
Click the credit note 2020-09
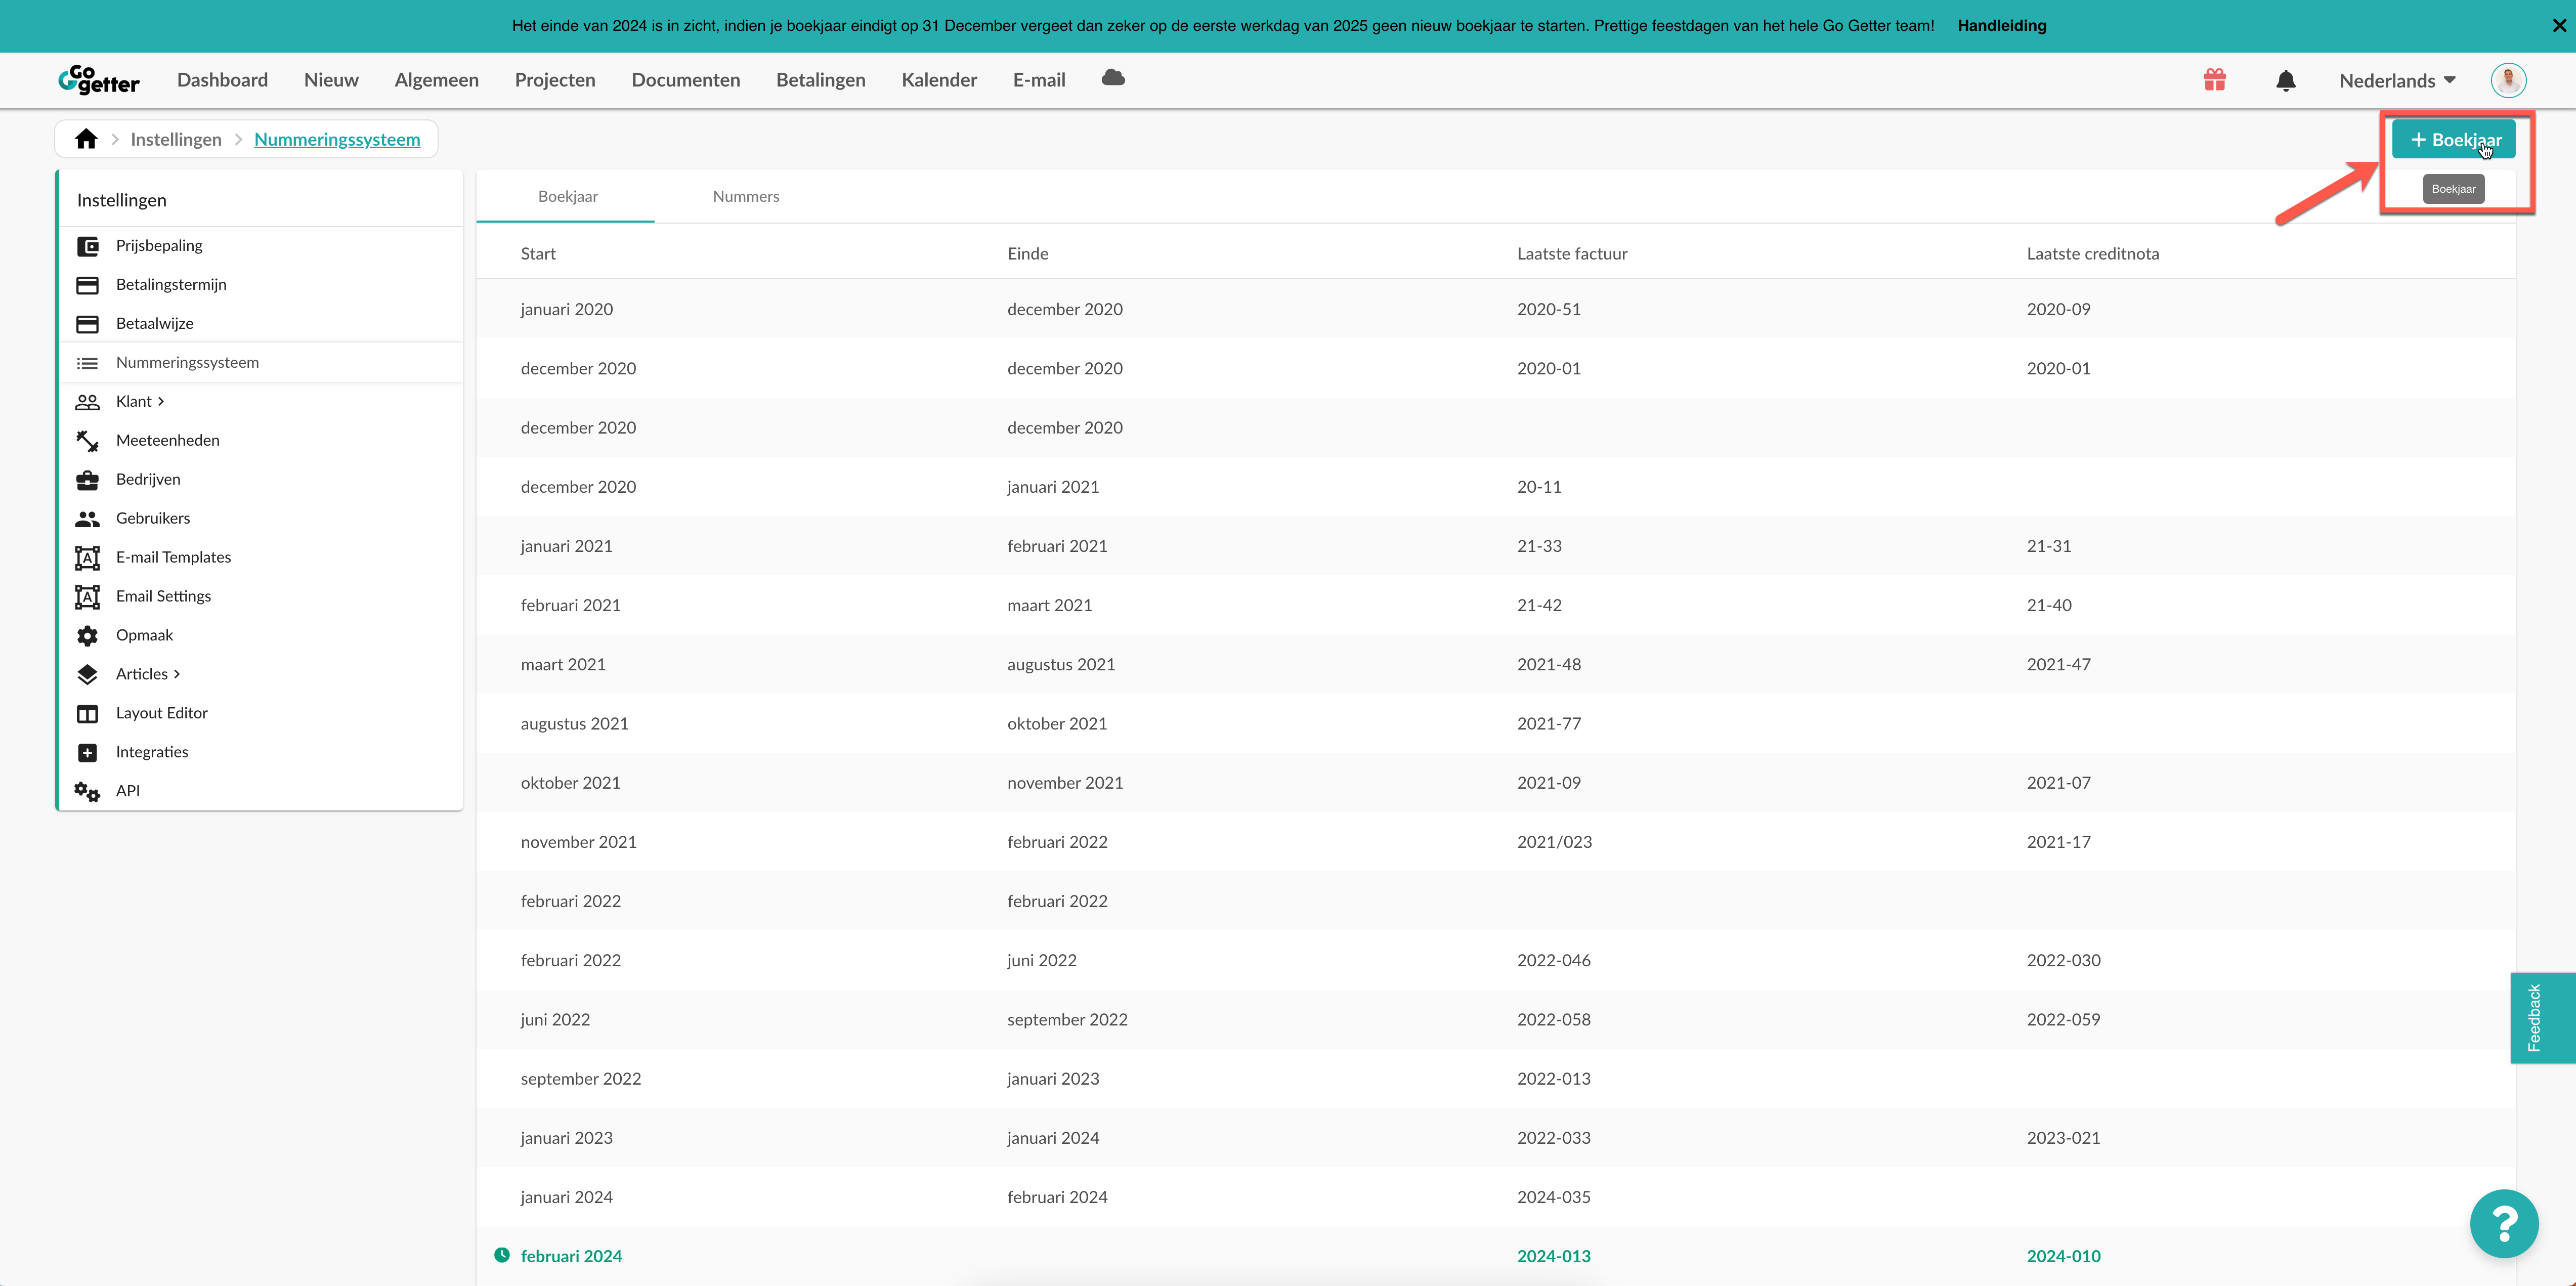pos(2059,309)
